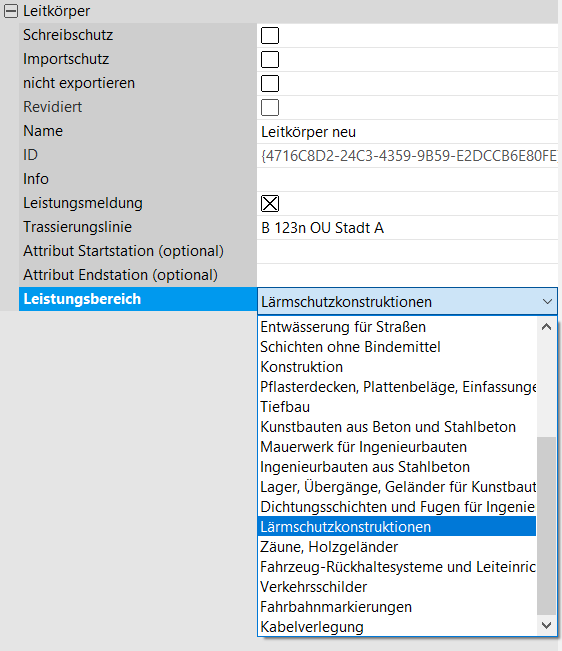562x651 pixels.
Task: Toggle the nicht exportieren checkbox
Action: [x=270, y=83]
